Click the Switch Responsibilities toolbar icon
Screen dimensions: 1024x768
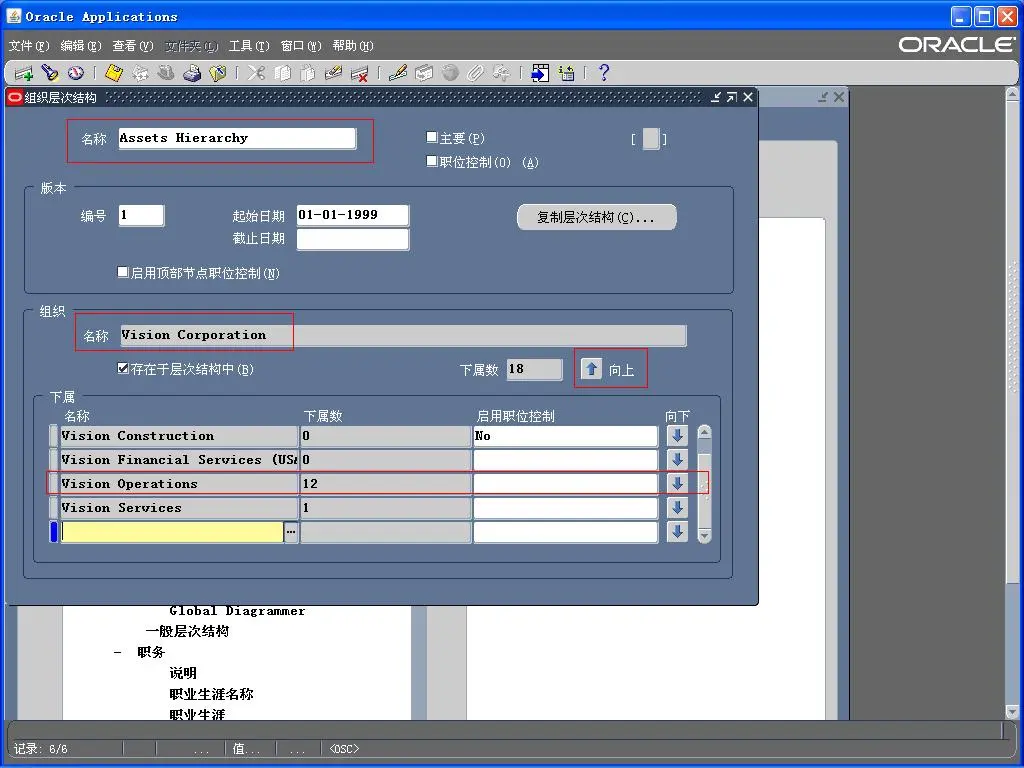166,73
